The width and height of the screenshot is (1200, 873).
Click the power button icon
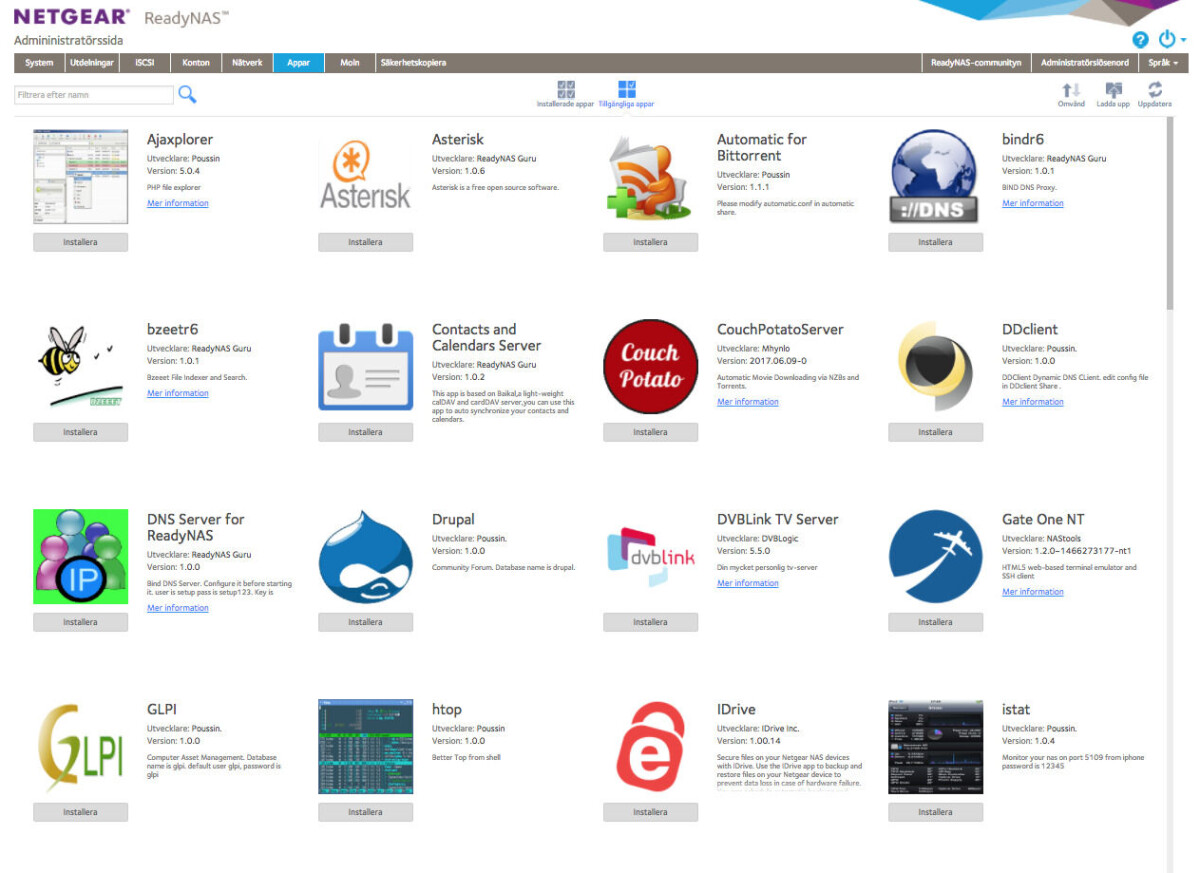[1167, 39]
